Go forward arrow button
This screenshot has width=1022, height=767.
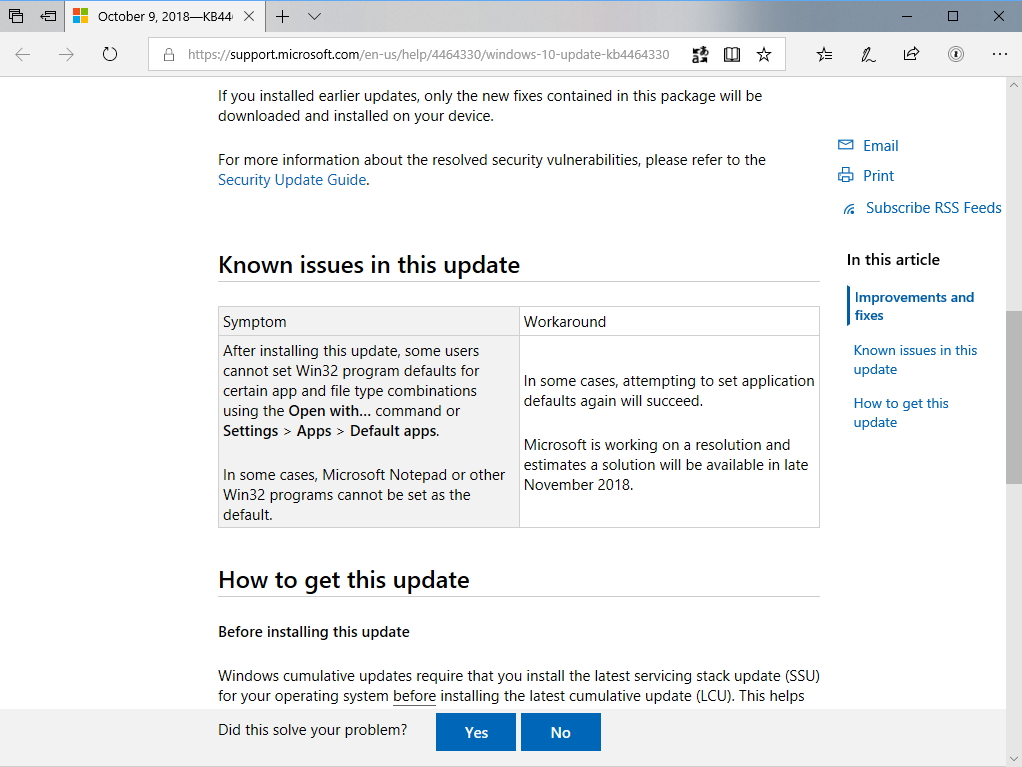(x=66, y=54)
